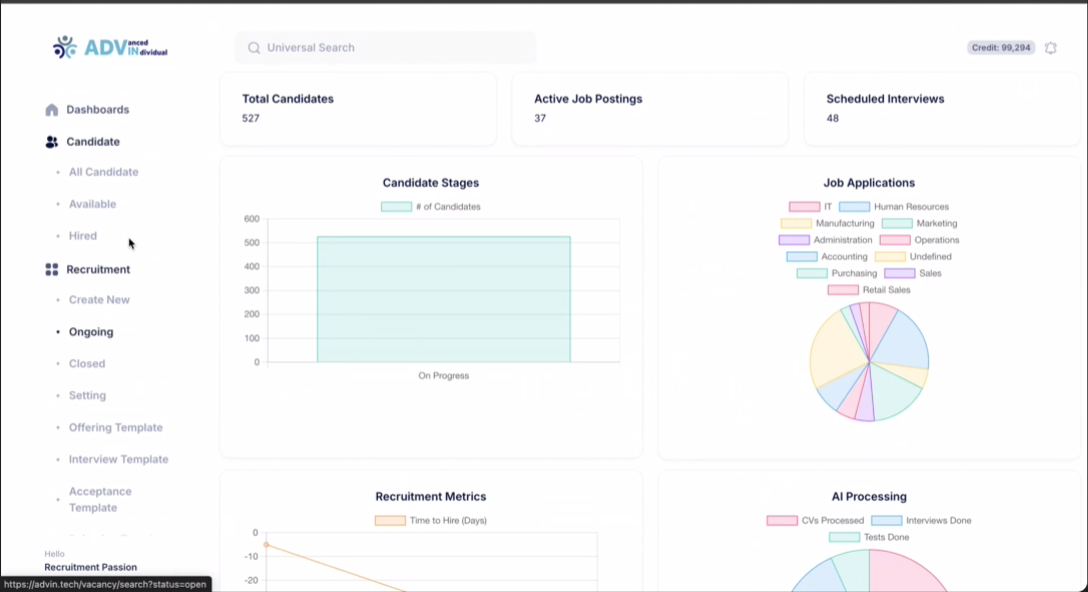The width and height of the screenshot is (1088, 592).
Task: Open the 'Create New' recruitment page
Action: tap(99, 299)
